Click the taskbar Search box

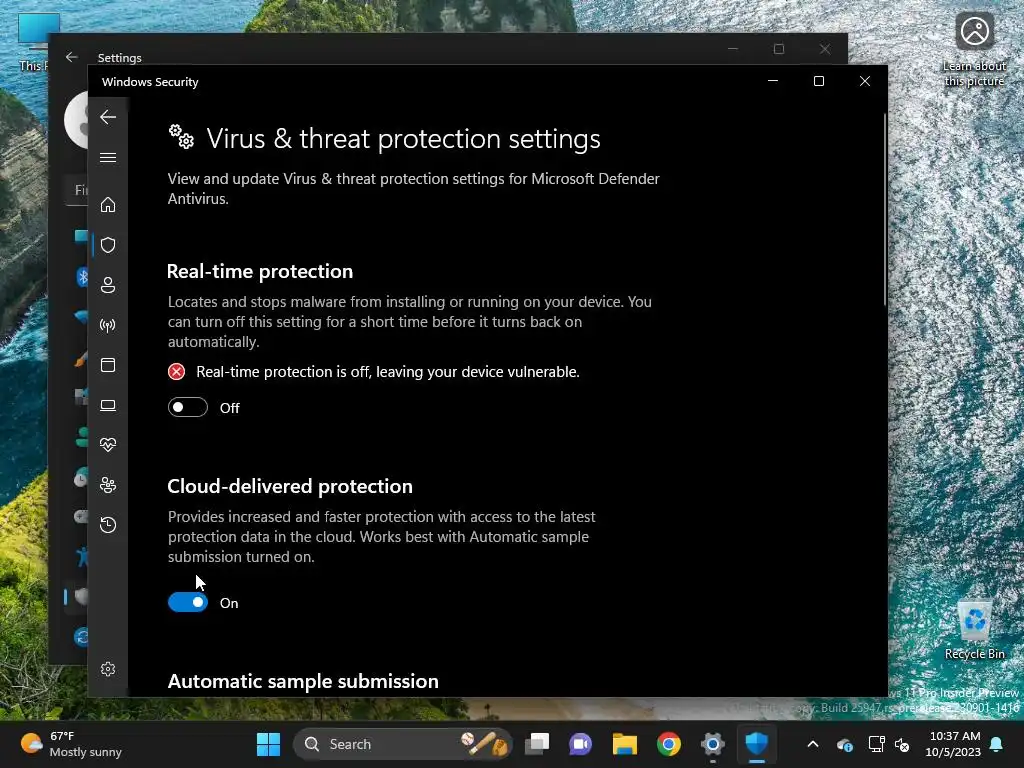[x=402, y=744]
